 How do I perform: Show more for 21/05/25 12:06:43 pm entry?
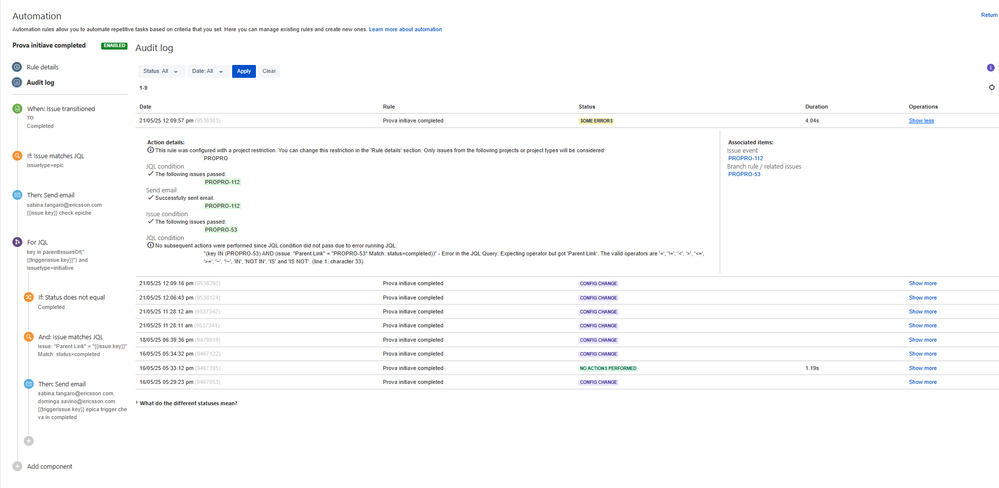(923, 298)
